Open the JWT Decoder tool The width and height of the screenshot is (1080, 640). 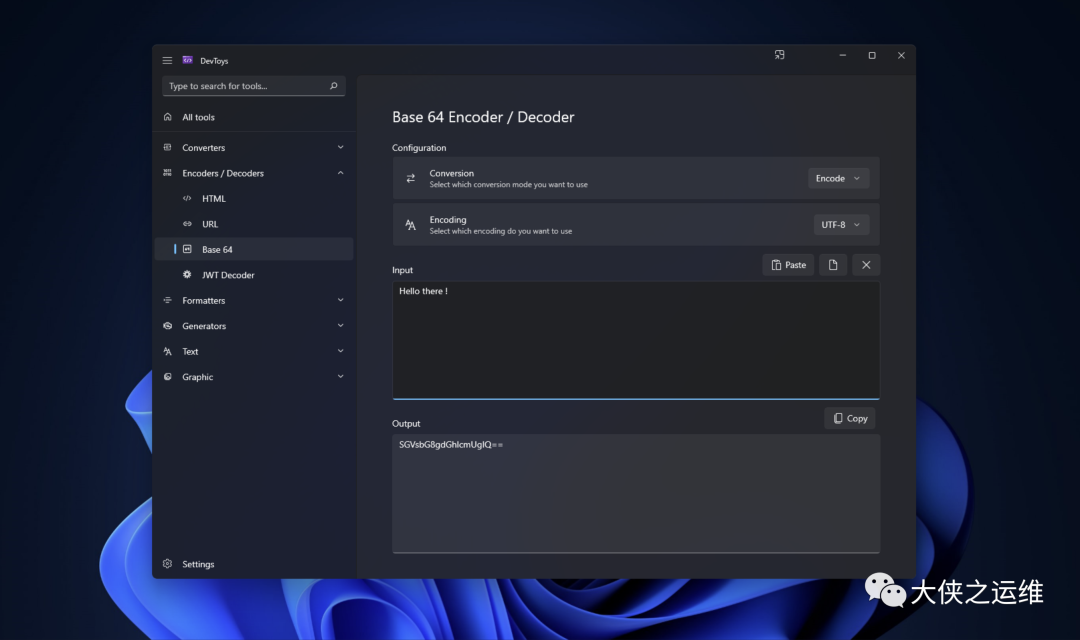tap(253, 275)
